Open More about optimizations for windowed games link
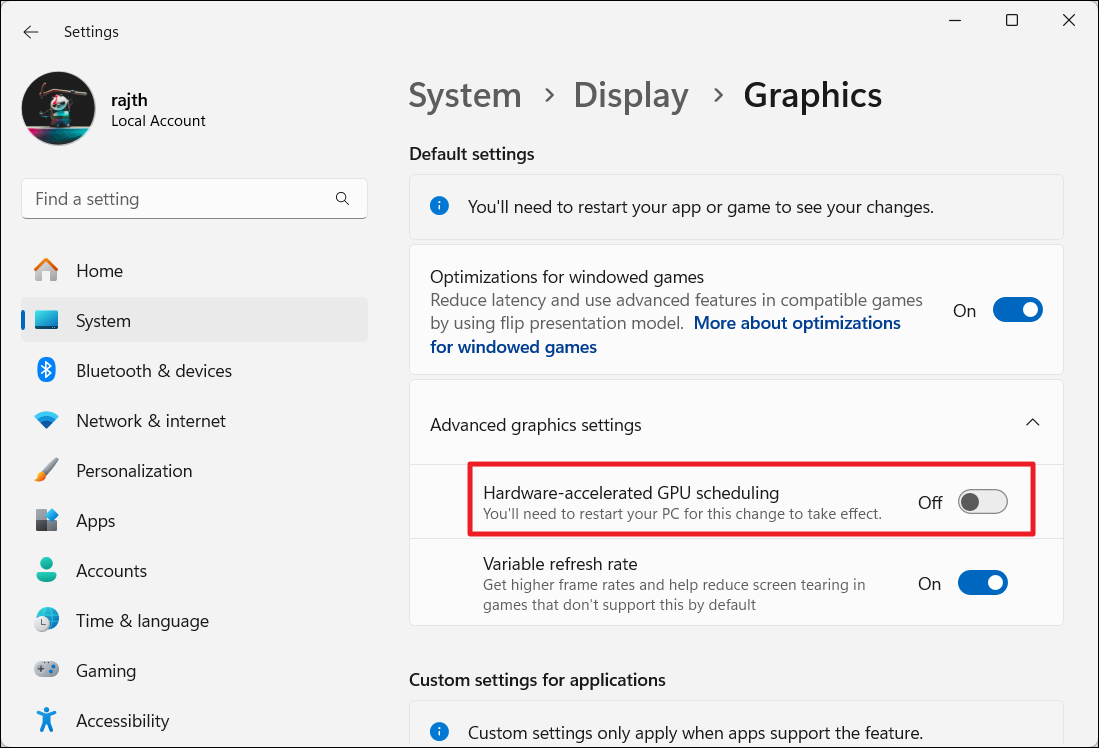 [796, 323]
